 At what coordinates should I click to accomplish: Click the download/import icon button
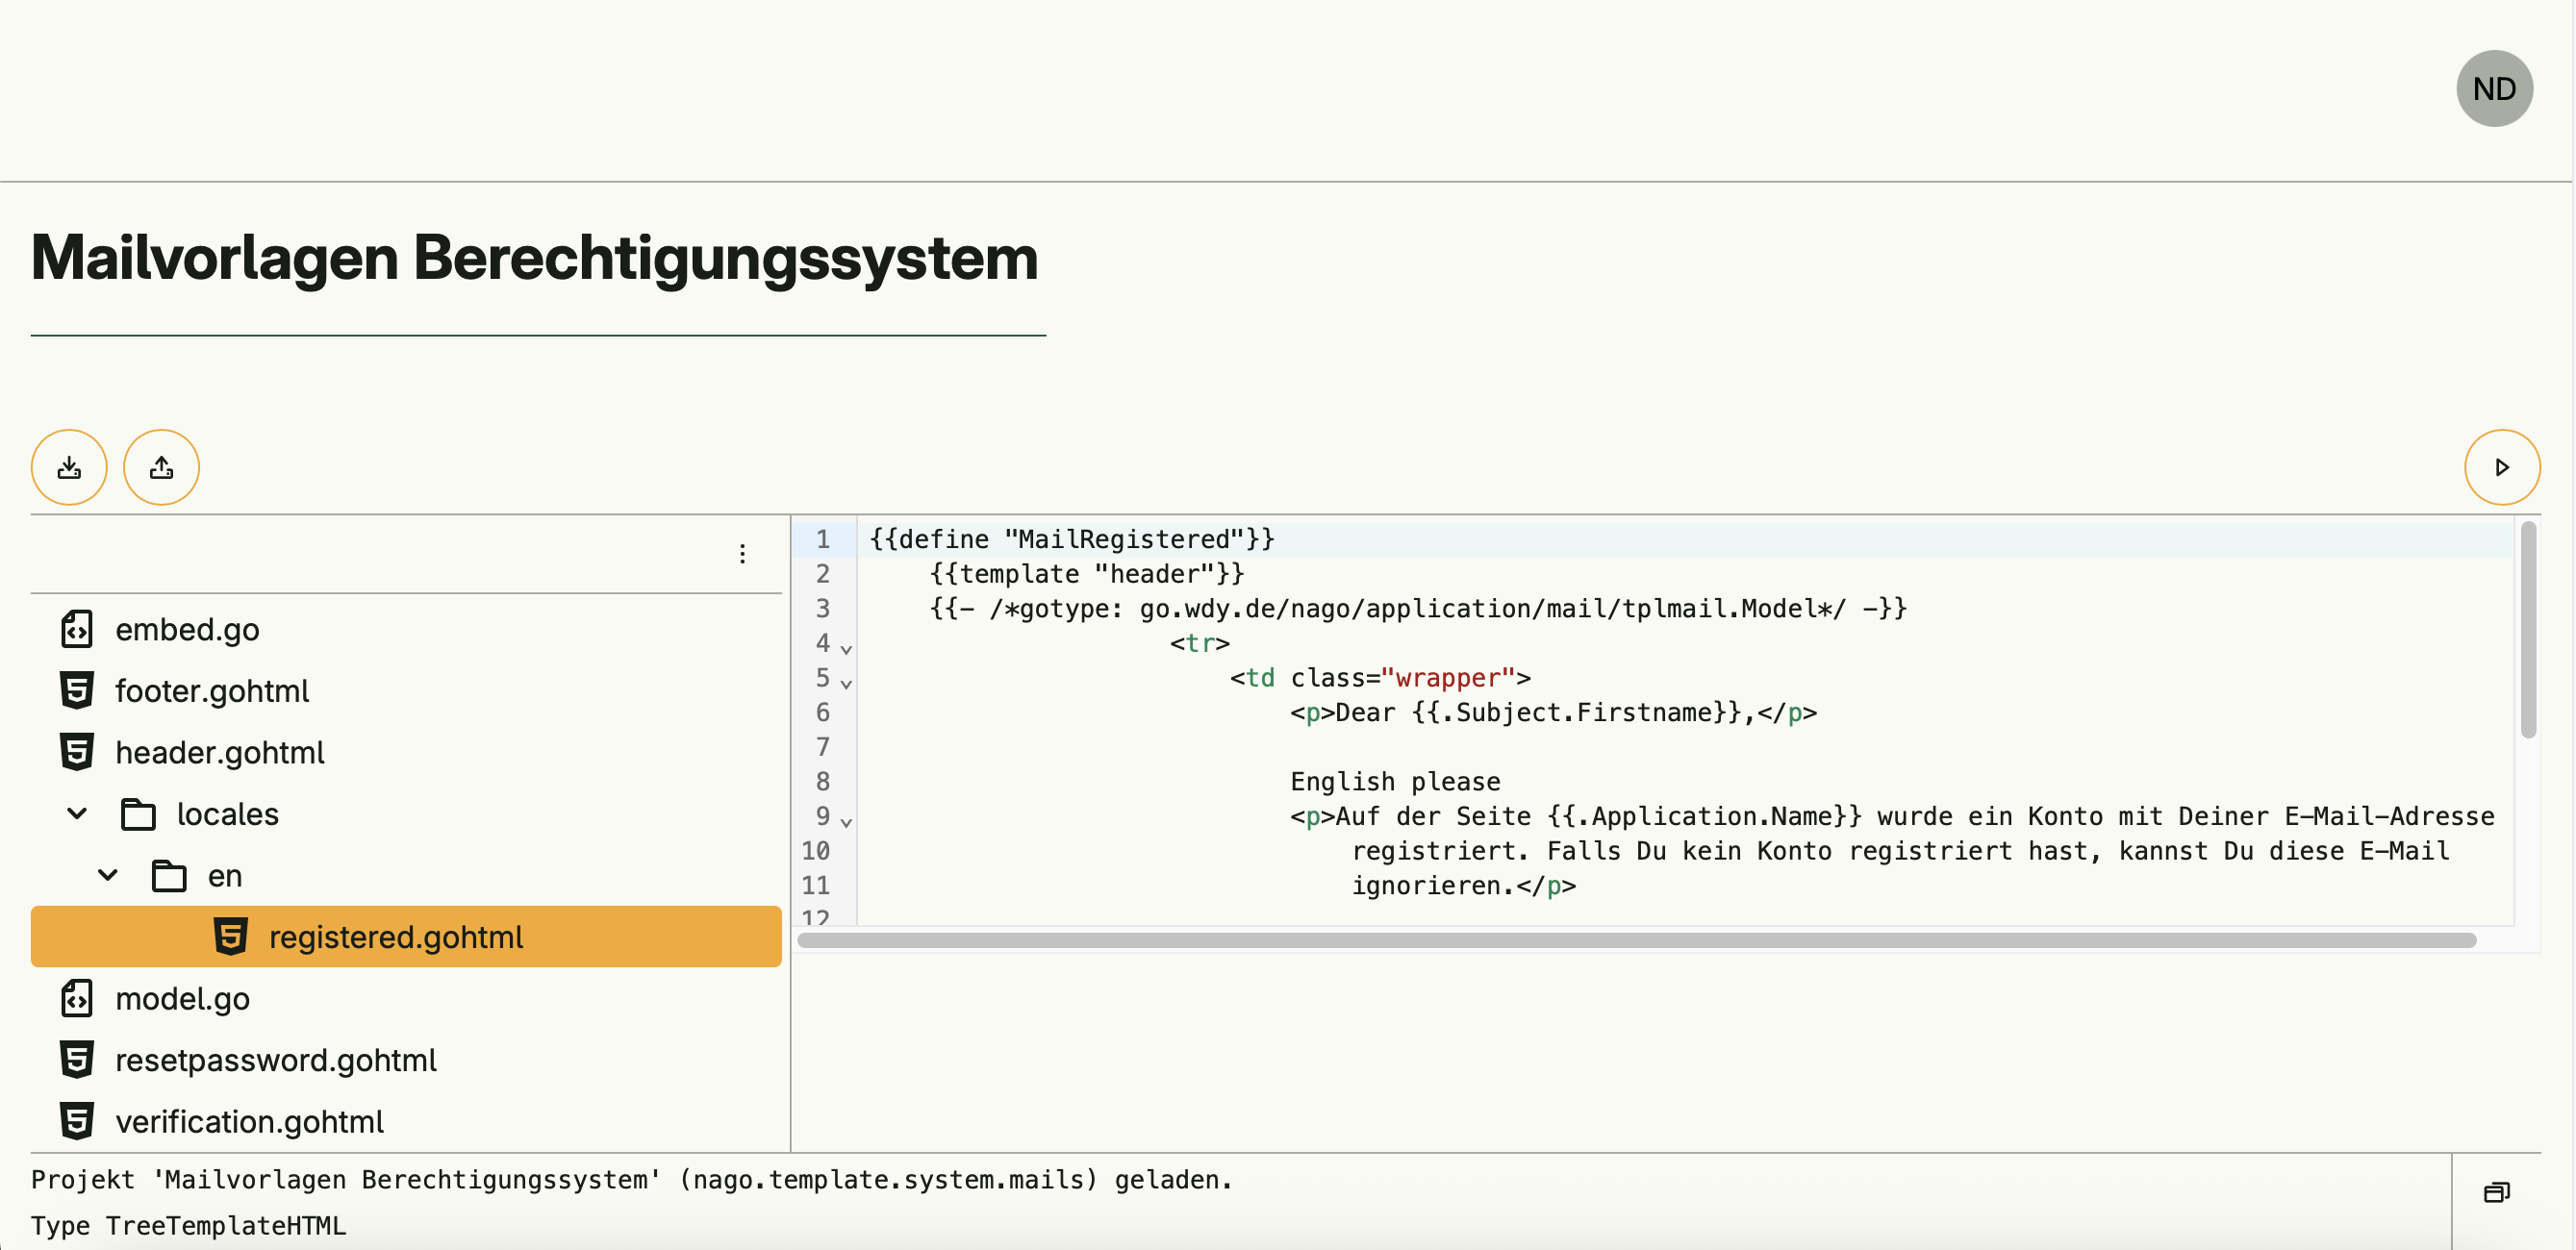tap(69, 467)
